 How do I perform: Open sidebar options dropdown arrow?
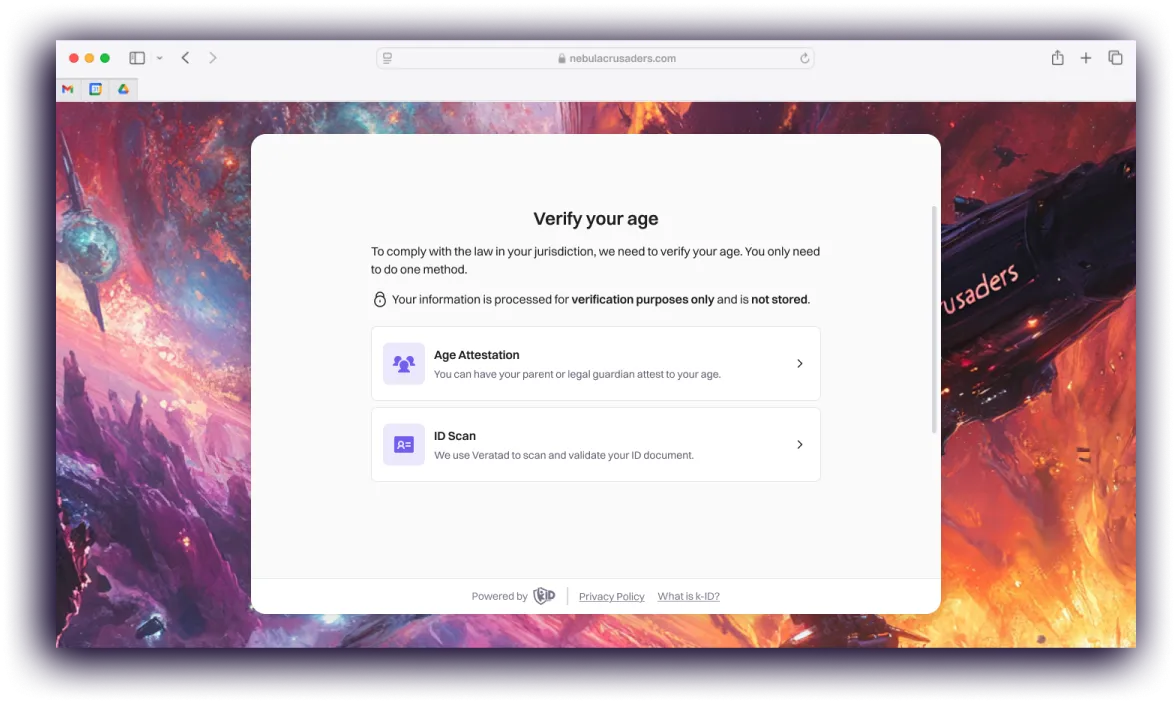click(x=160, y=58)
